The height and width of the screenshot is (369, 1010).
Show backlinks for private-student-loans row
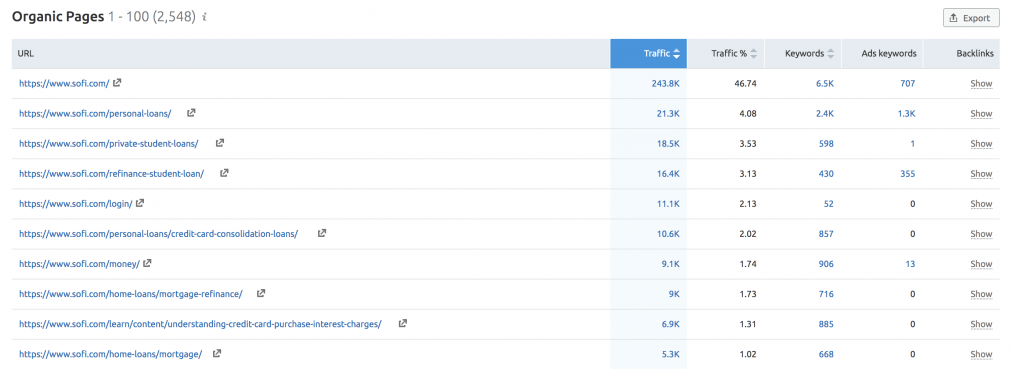[981, 144]
